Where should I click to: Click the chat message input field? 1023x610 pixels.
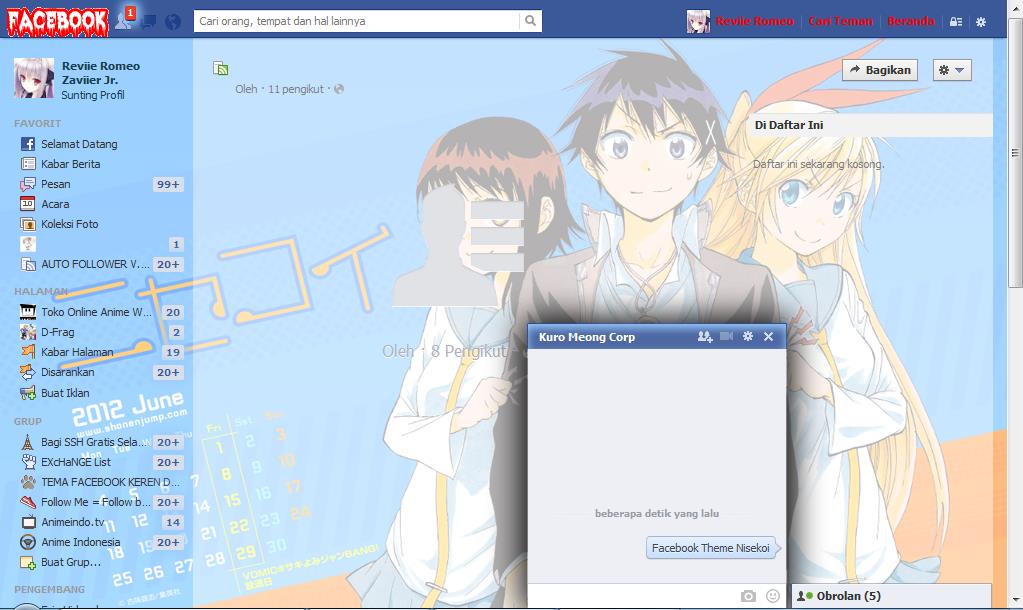(x=633, y=596)
